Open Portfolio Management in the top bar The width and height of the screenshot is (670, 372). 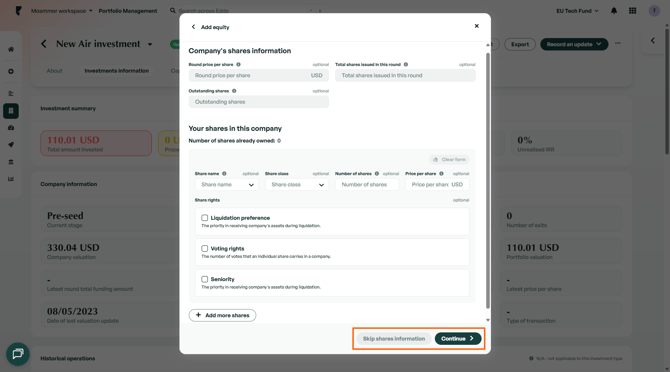(128, 11)
